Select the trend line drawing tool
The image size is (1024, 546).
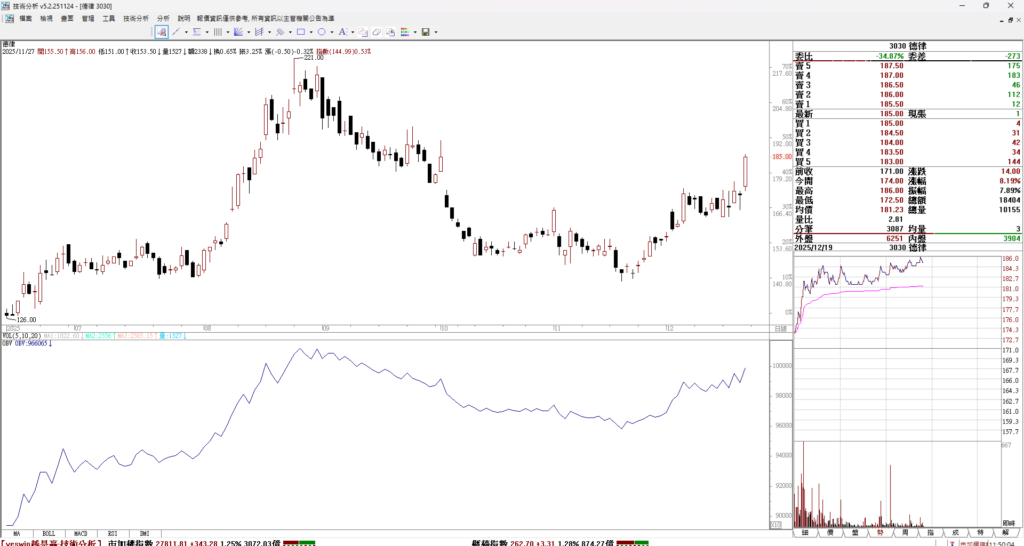pyautogui.click(x=176, y=32)
